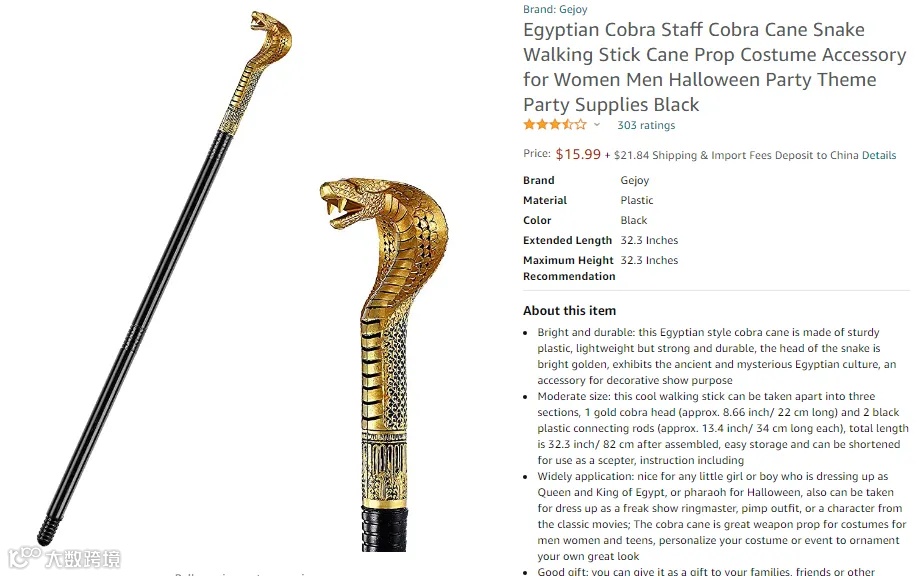Click the Extended Length 32.3 Inches value
The height and width of the screenshot is (576, 922).
click(649, 240)
